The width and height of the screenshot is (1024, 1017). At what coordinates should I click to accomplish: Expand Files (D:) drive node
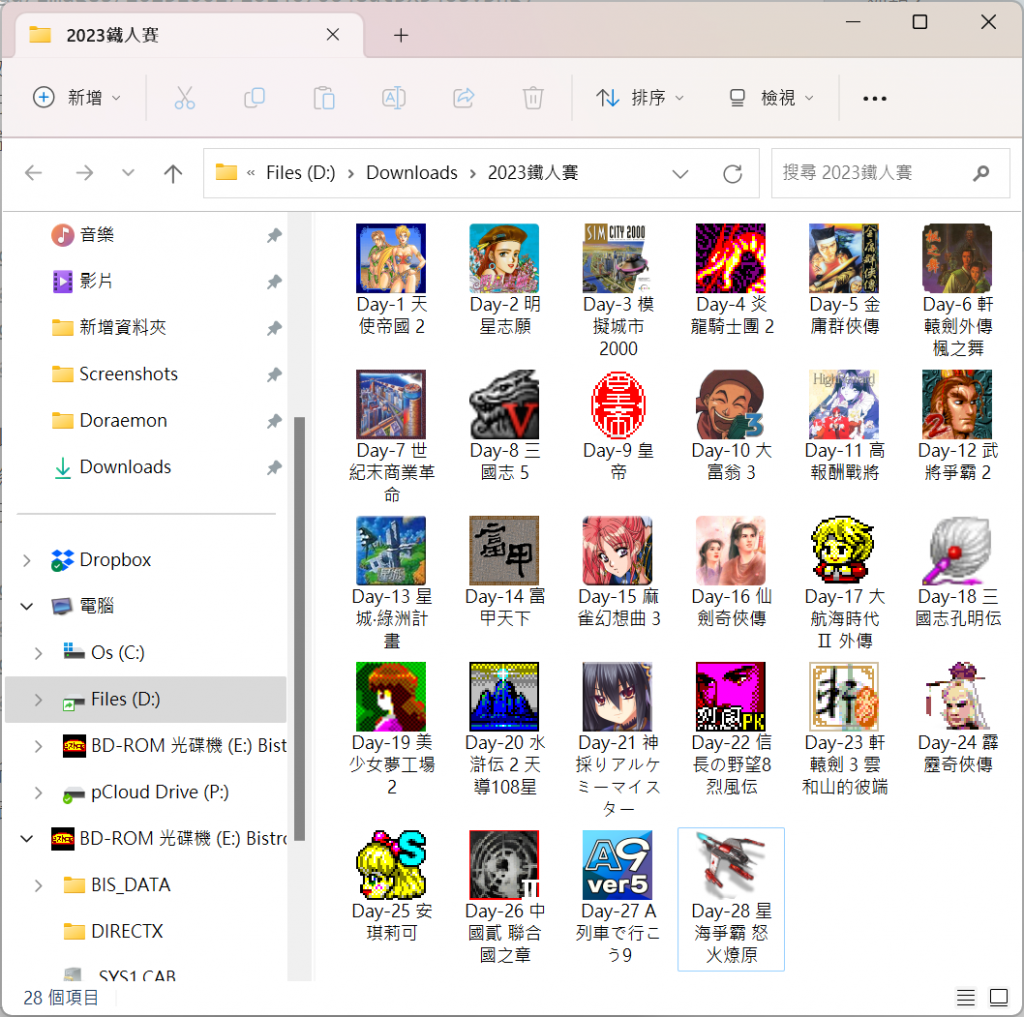tap(39, 700)
